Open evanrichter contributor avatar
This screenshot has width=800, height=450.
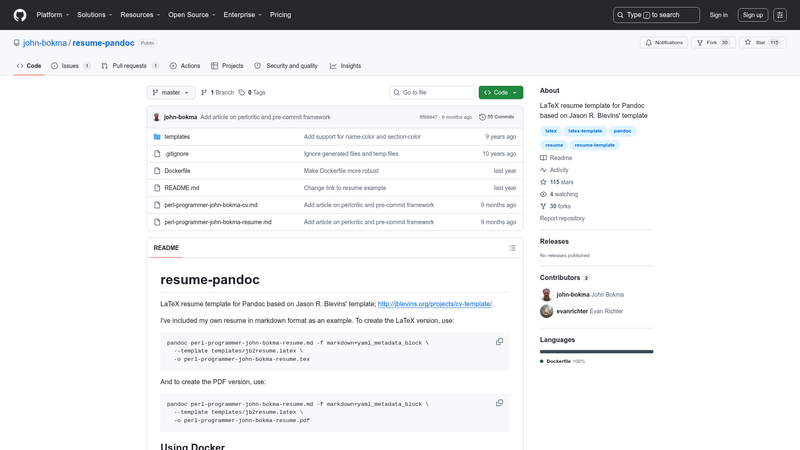(546, 311)
